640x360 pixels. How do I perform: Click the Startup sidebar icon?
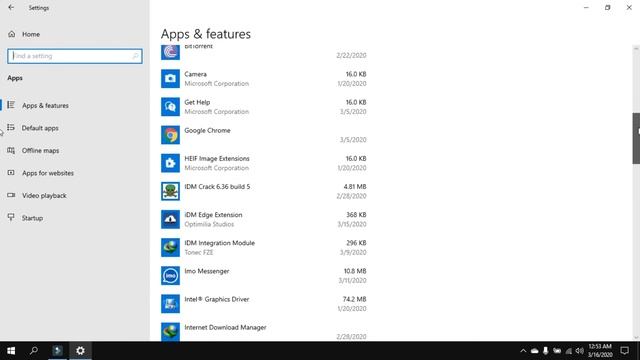tap(11, 218)
